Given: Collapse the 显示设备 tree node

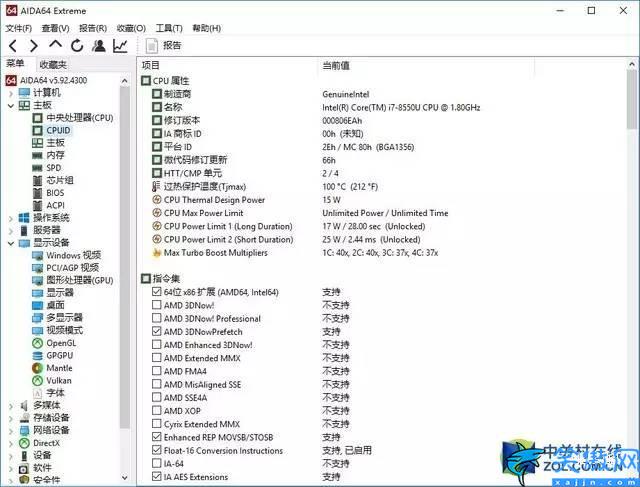Looking at the screenshot, I should [11, 243].
